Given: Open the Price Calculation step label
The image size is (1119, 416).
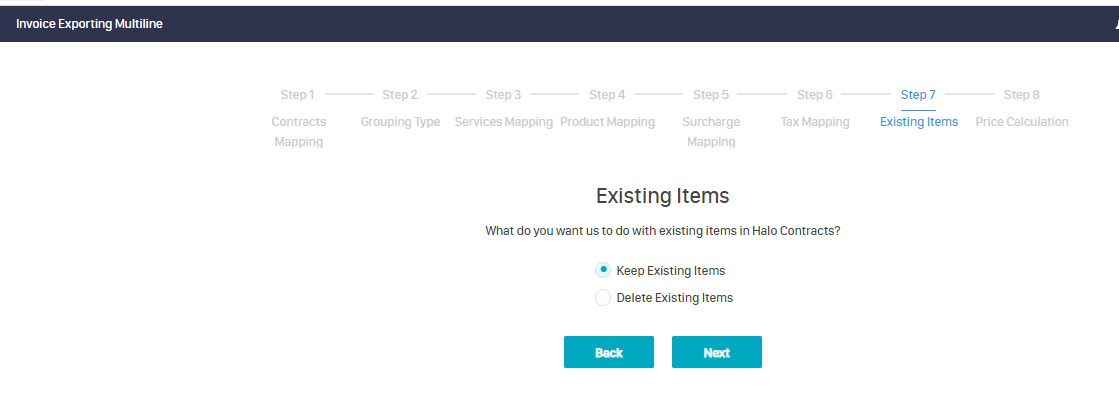Looking at the screenshot, I should (x=1022, y=122).
